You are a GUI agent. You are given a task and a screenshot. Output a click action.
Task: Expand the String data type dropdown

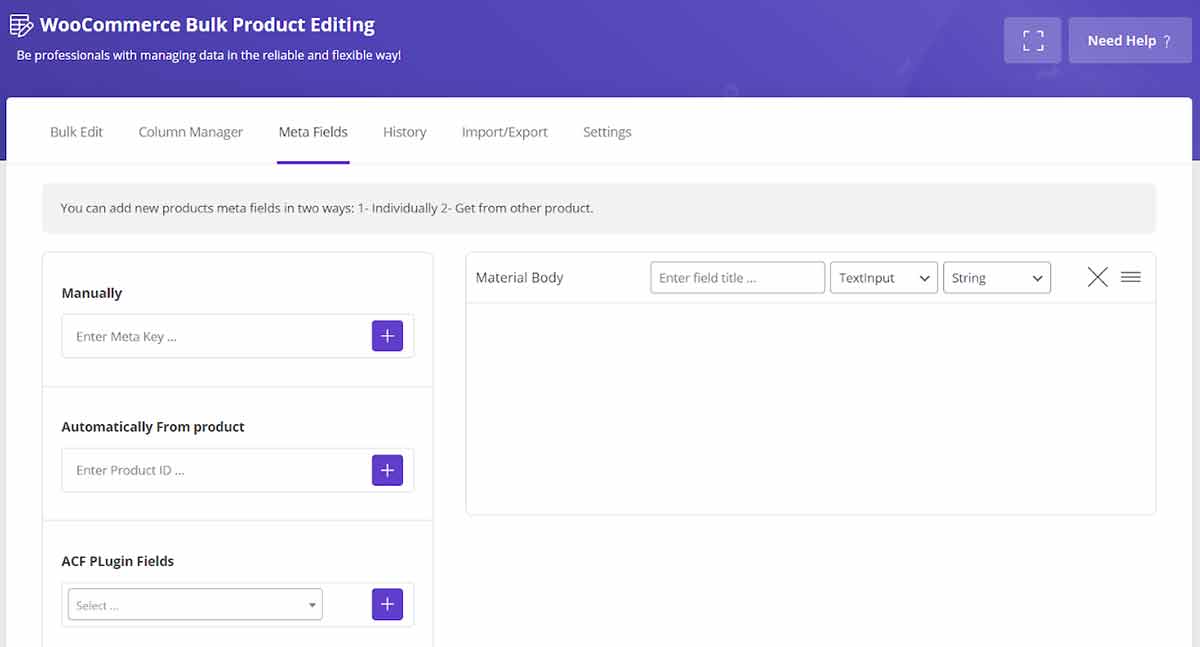point(996,278)
